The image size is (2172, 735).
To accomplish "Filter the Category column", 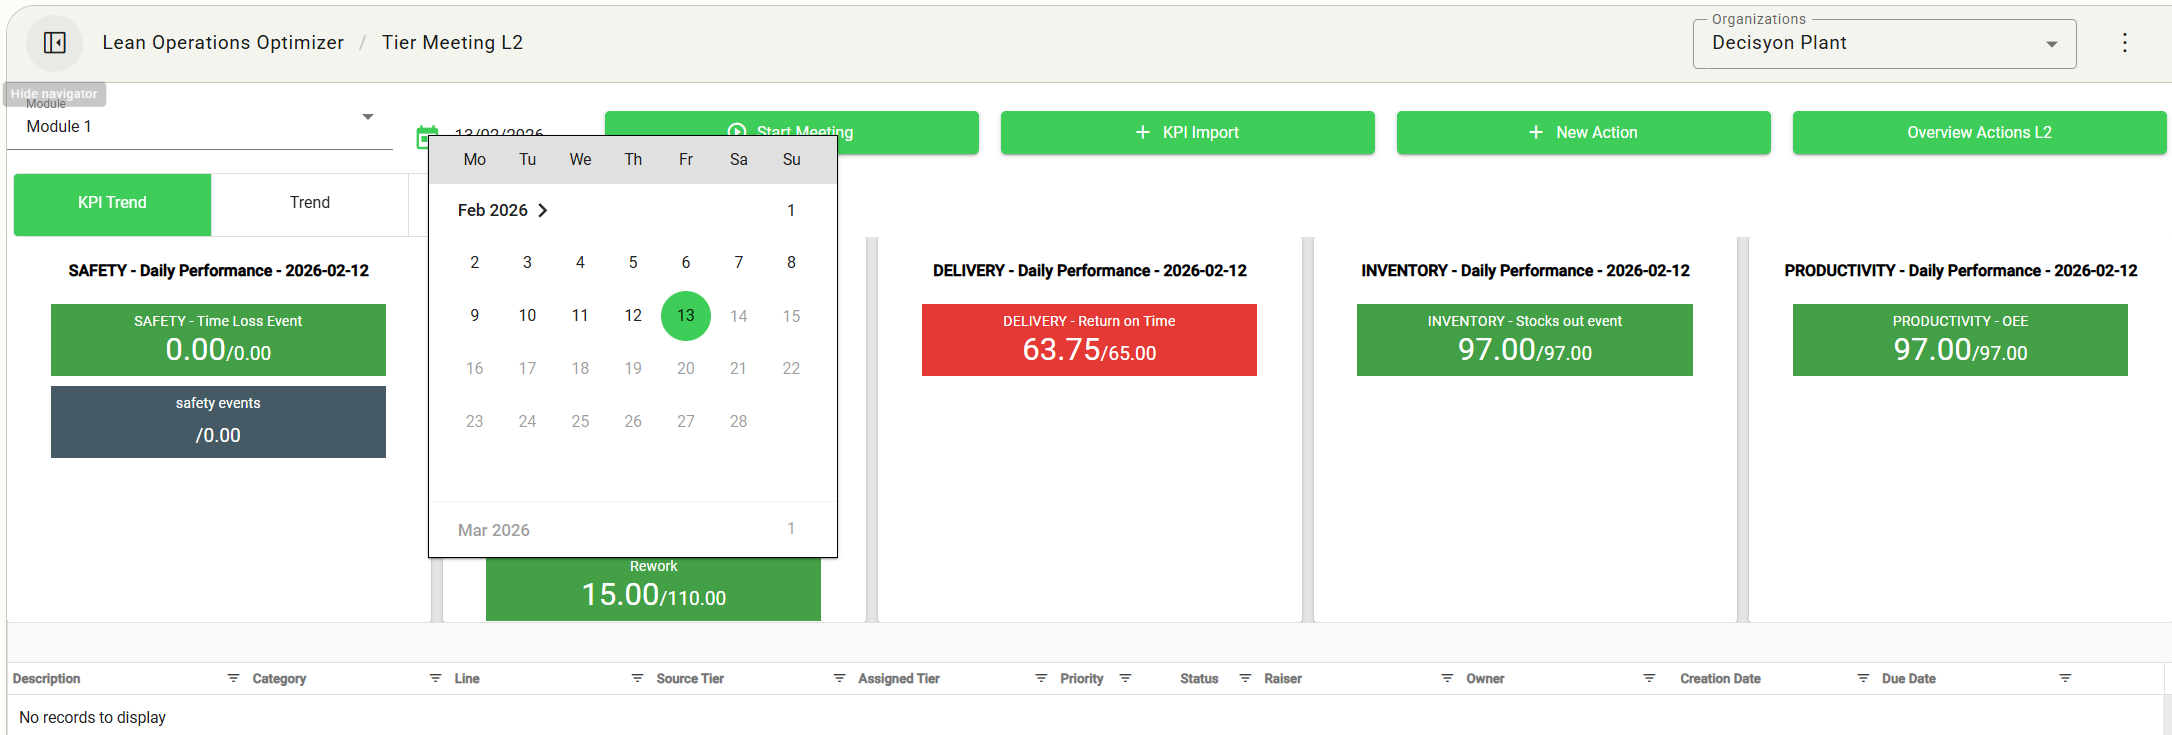I will click(435, 678).
